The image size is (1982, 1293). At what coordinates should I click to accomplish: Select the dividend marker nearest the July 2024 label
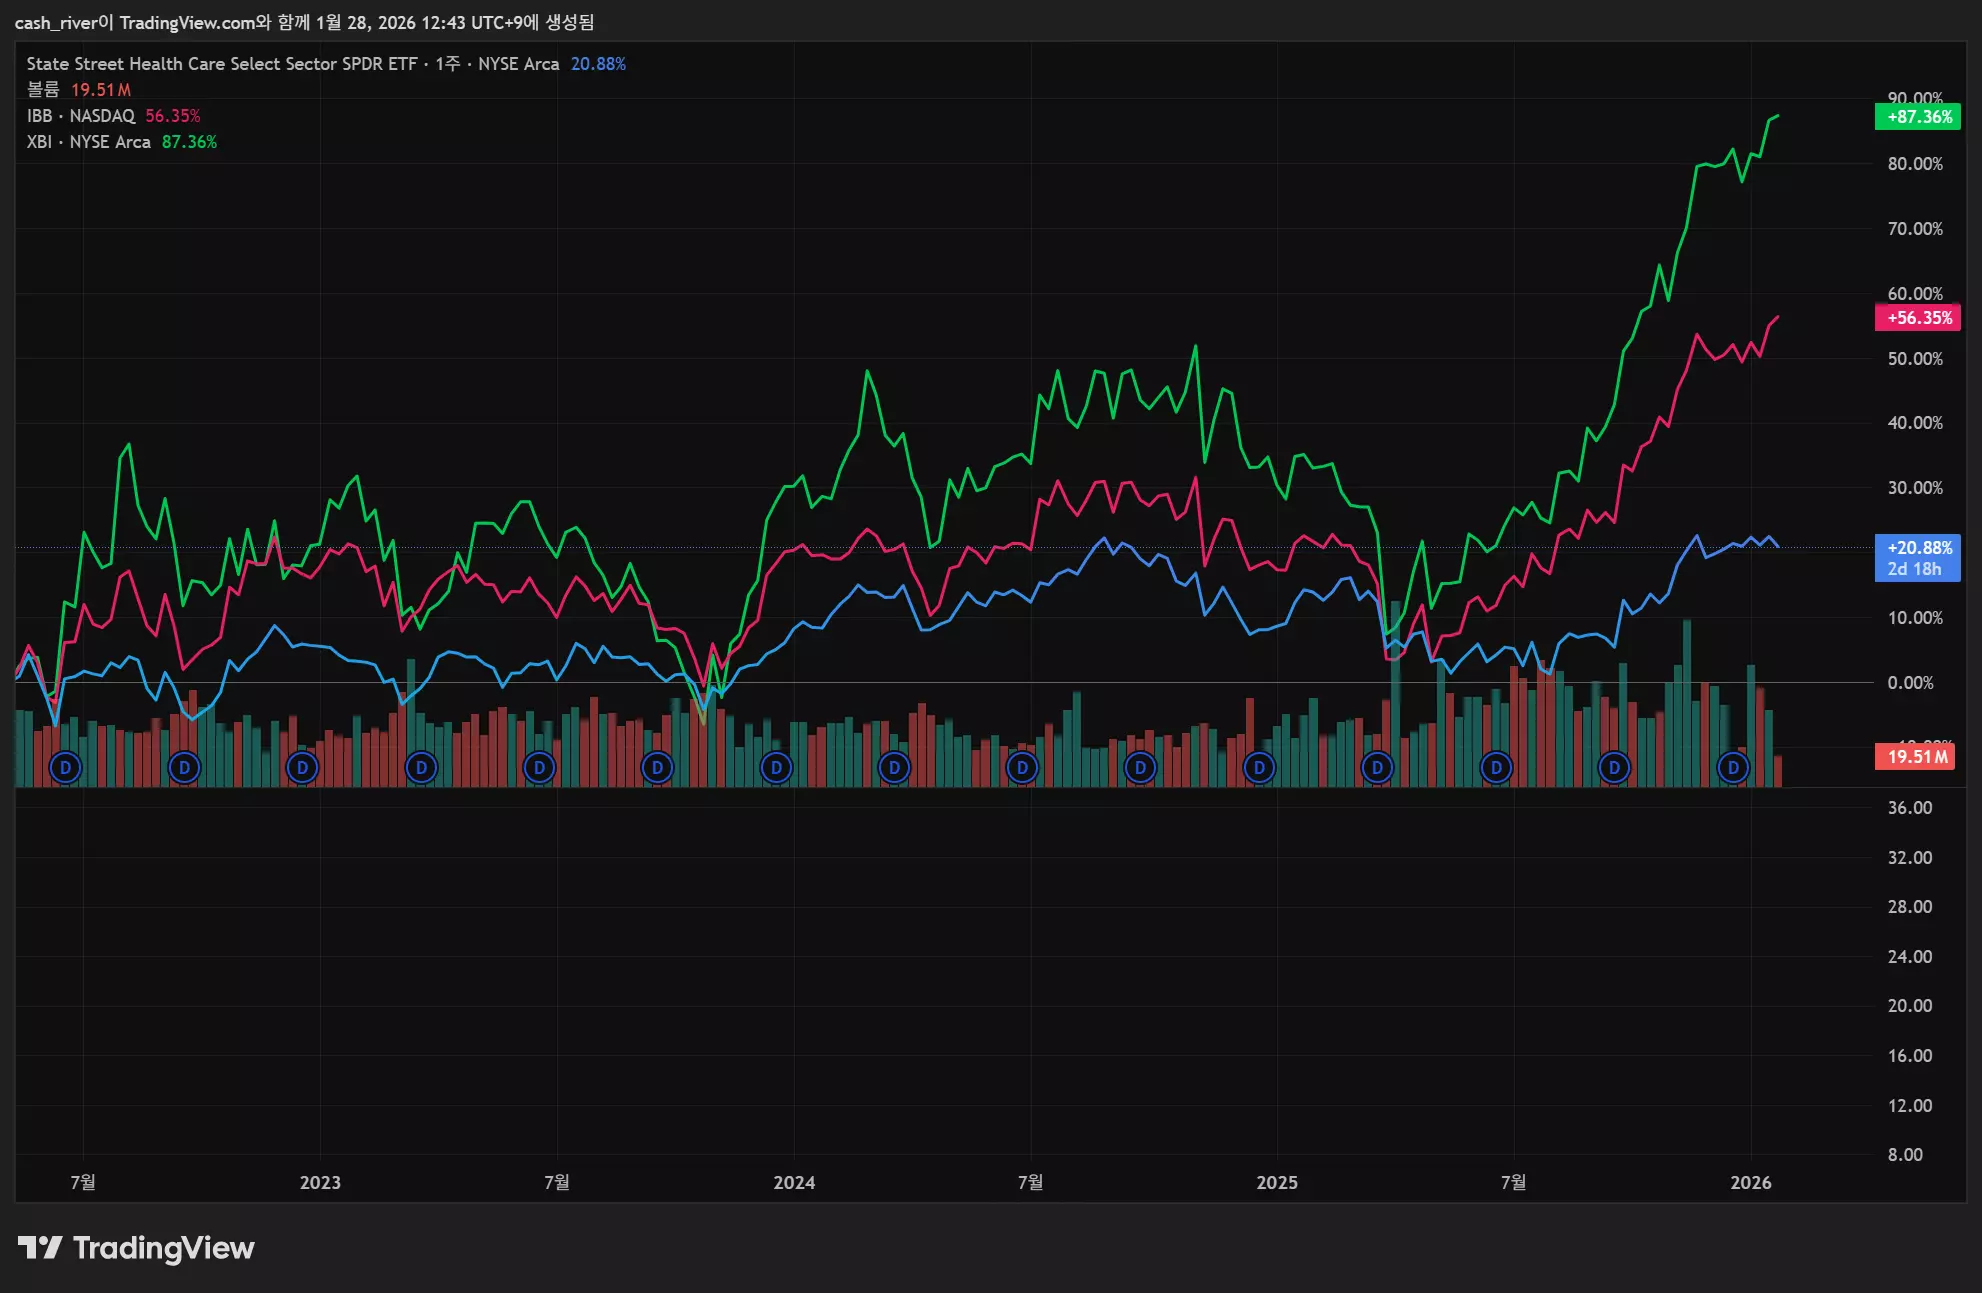click(x=1022, y=768)
